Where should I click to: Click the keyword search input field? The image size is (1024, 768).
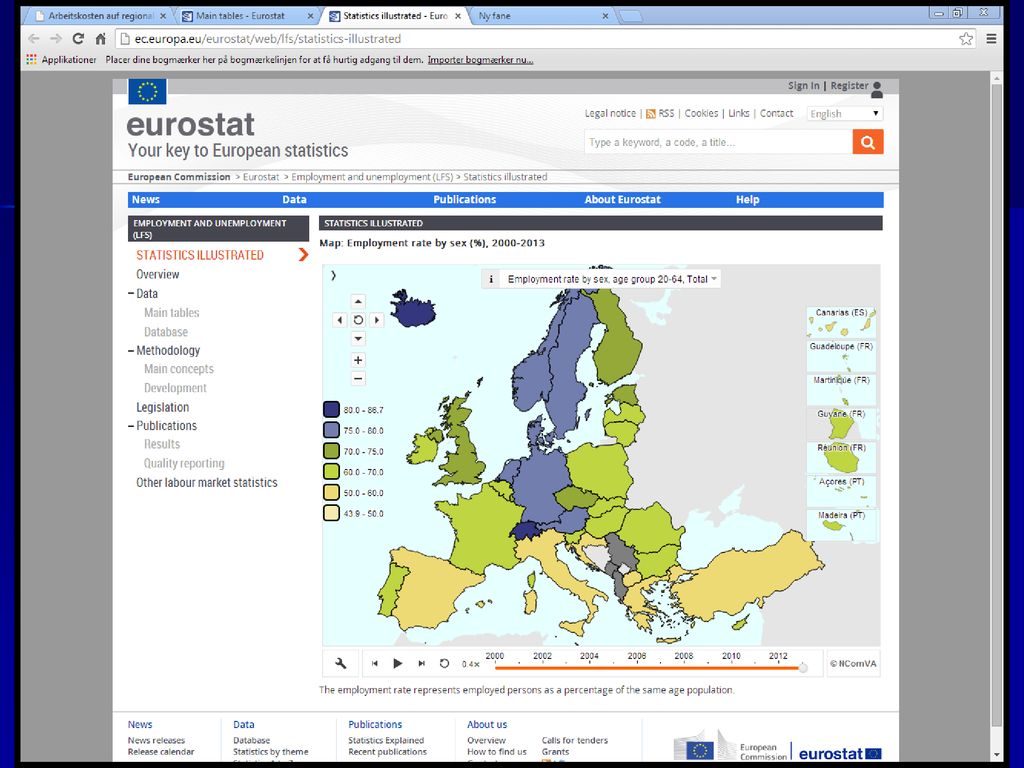(x=718, y=142)
